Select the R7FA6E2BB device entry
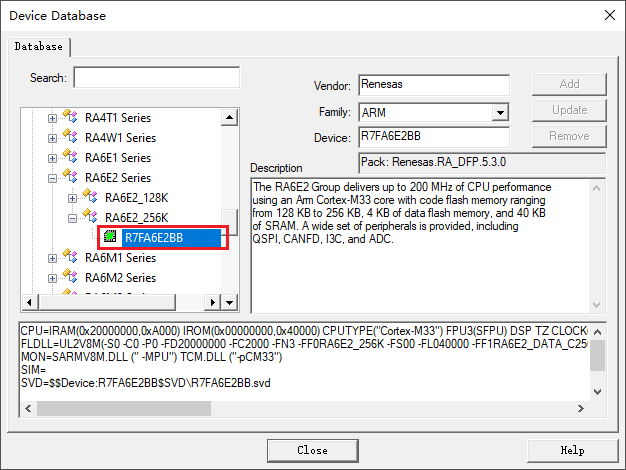Image resolution: width=626 pixels, height=470 pixels. tap(171, 238)
